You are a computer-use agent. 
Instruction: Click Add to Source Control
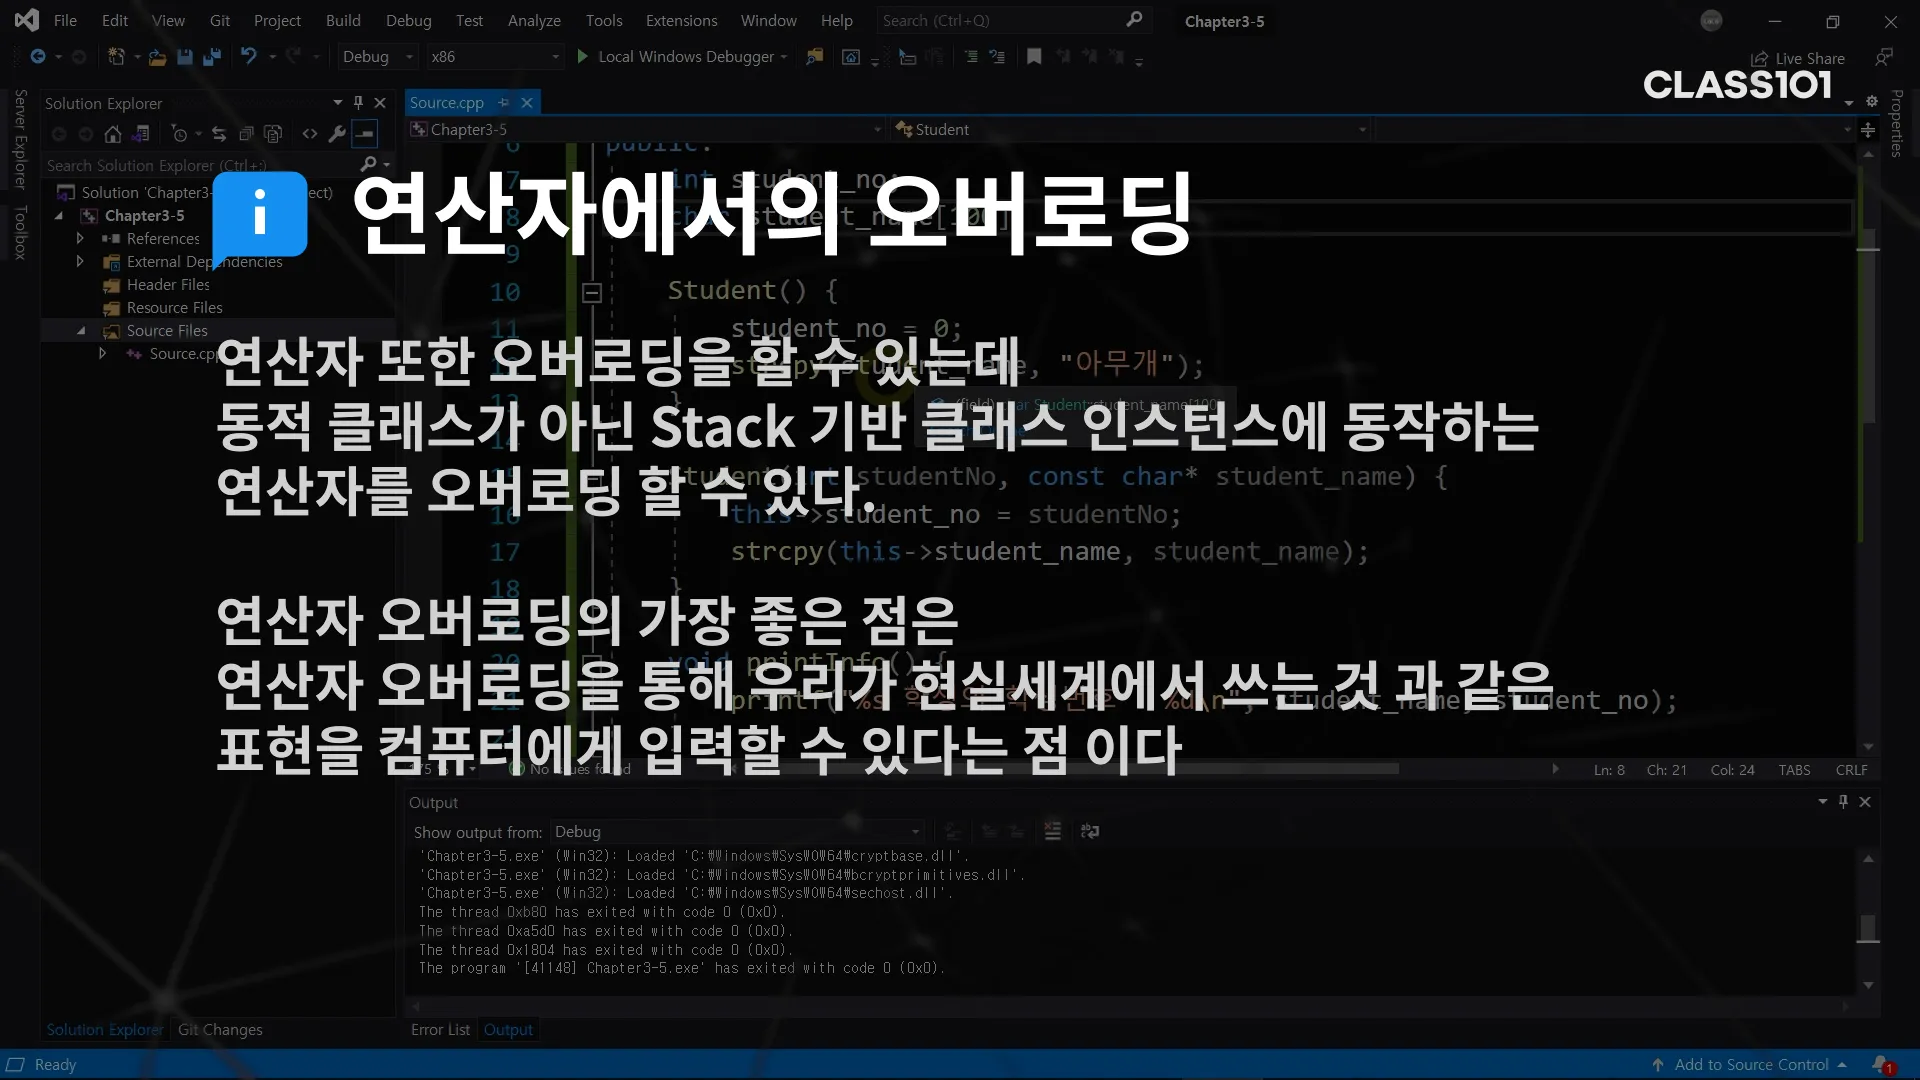click(1751, 1064)
